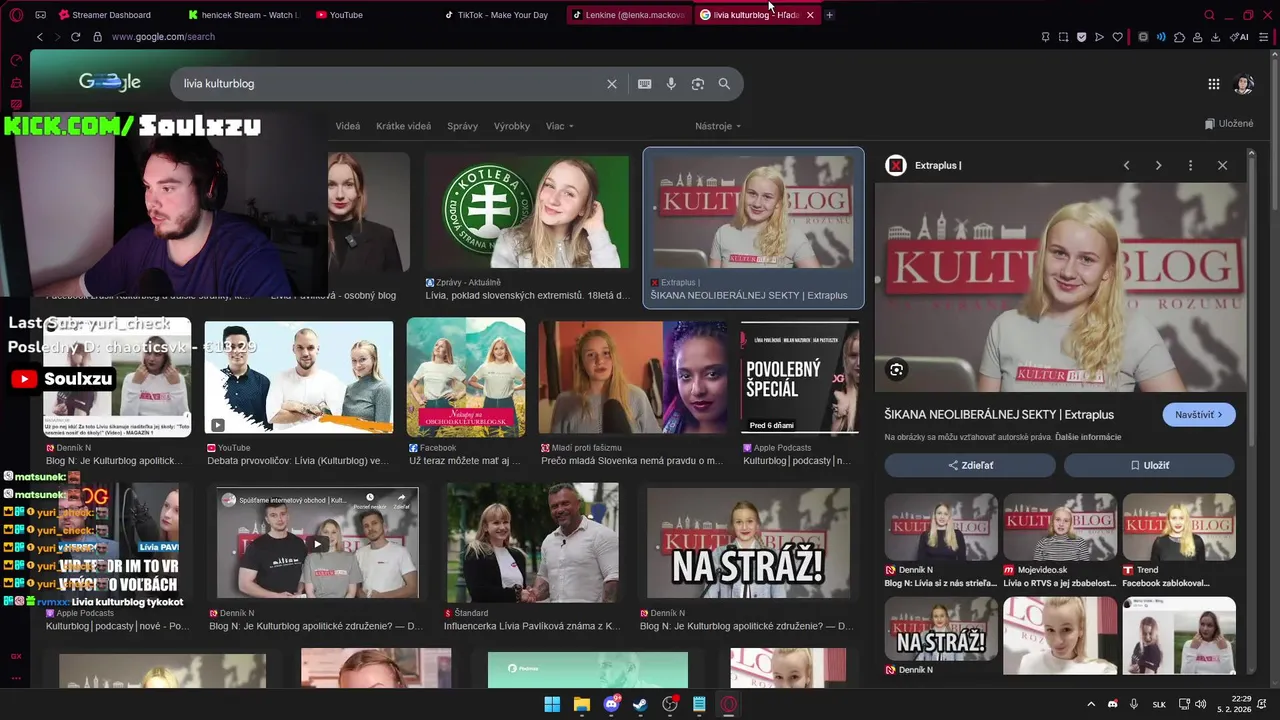Viewport: 1280px width, 720px height.
Task: Bookmark page with the heart icon
Action: pos(1117,37)
